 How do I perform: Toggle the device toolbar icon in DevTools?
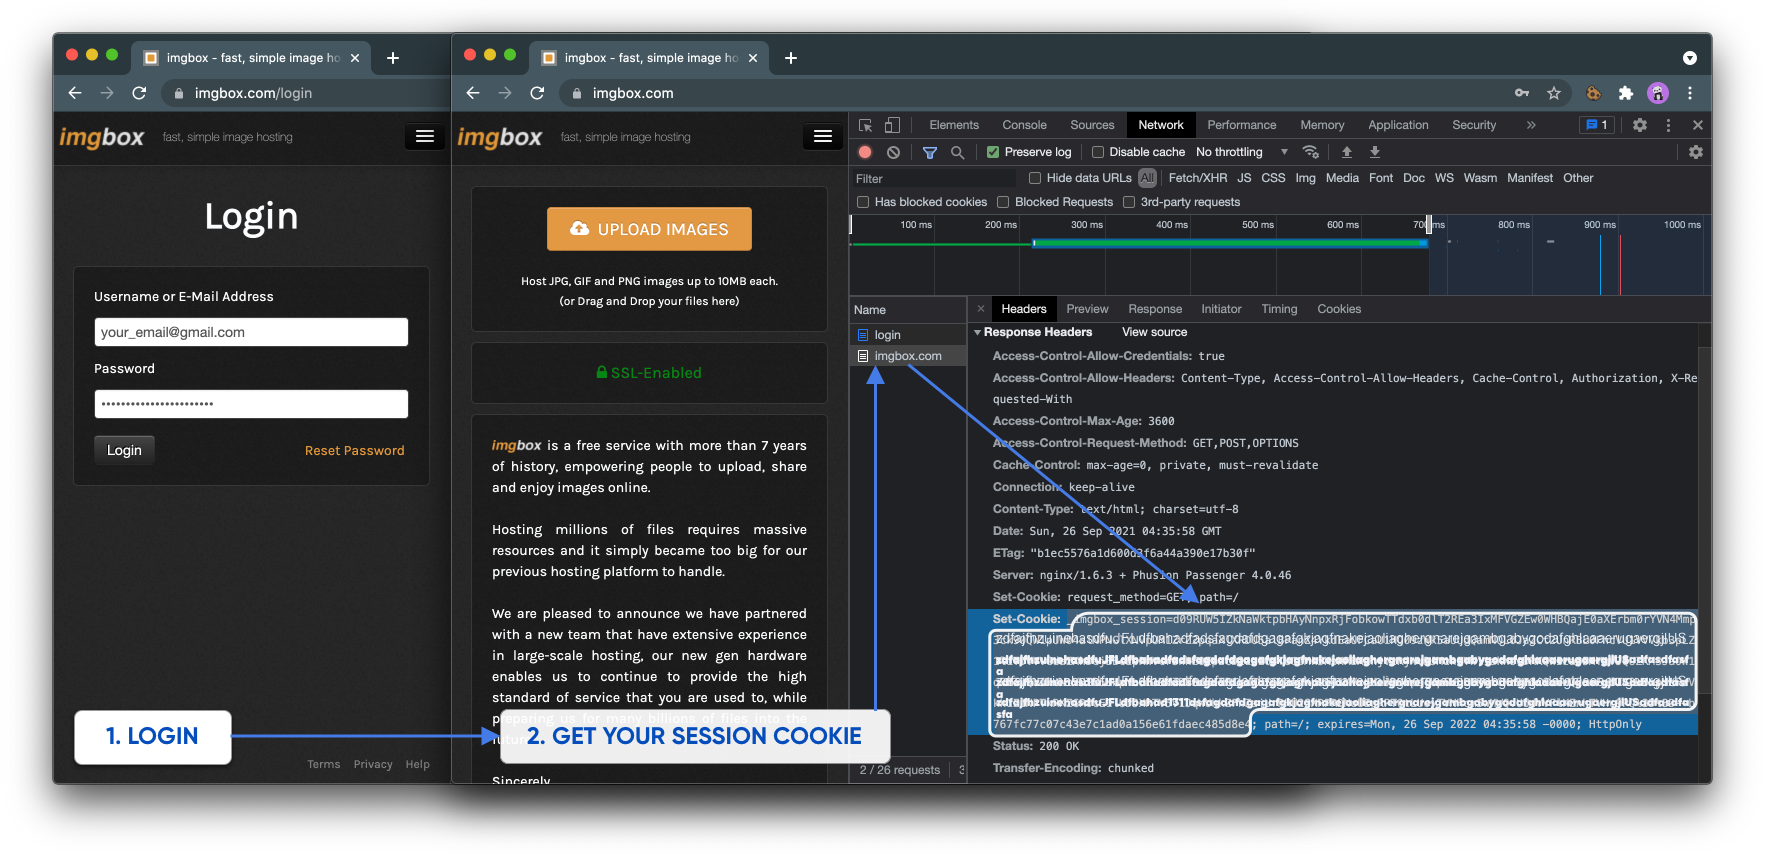coord(892,125)
